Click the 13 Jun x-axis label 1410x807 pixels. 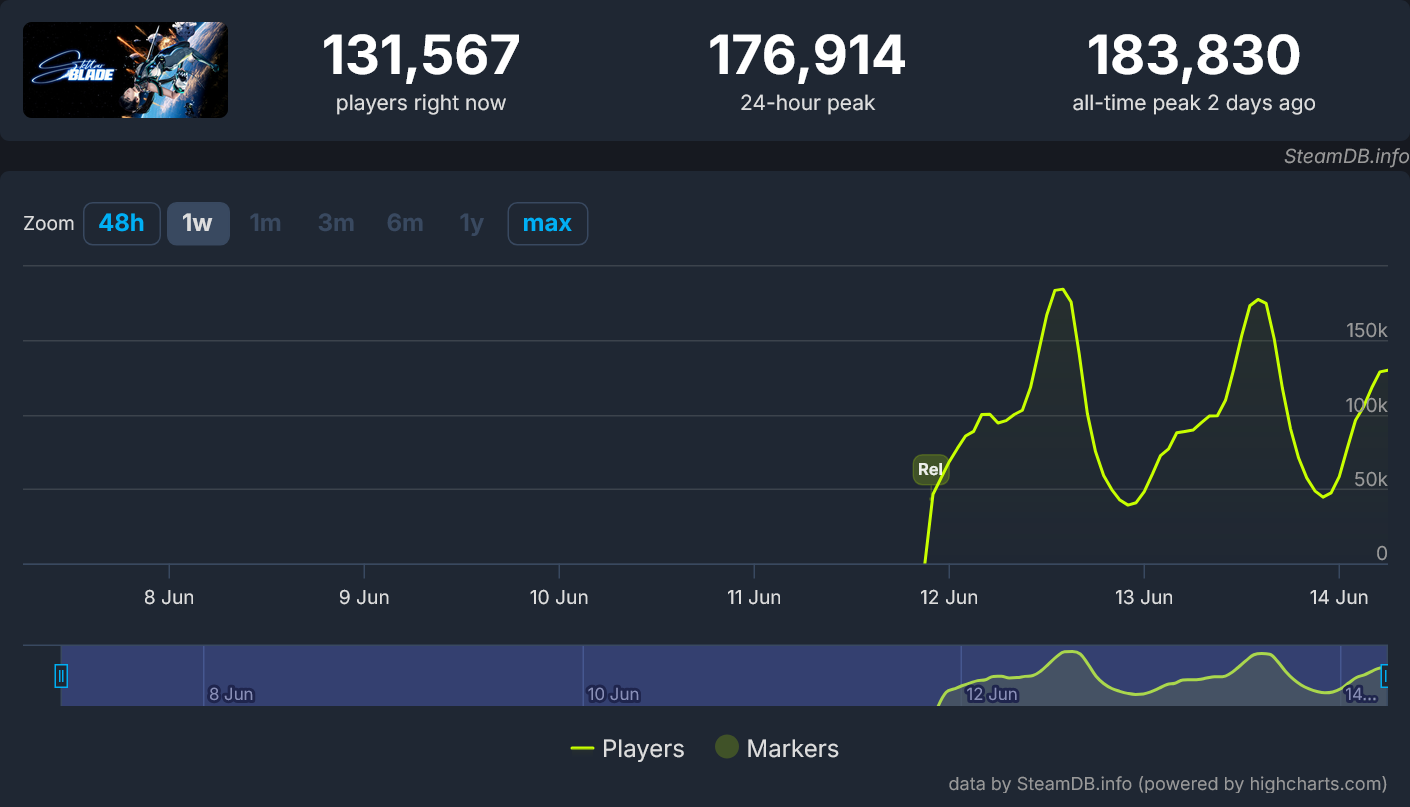(1144, 597)
